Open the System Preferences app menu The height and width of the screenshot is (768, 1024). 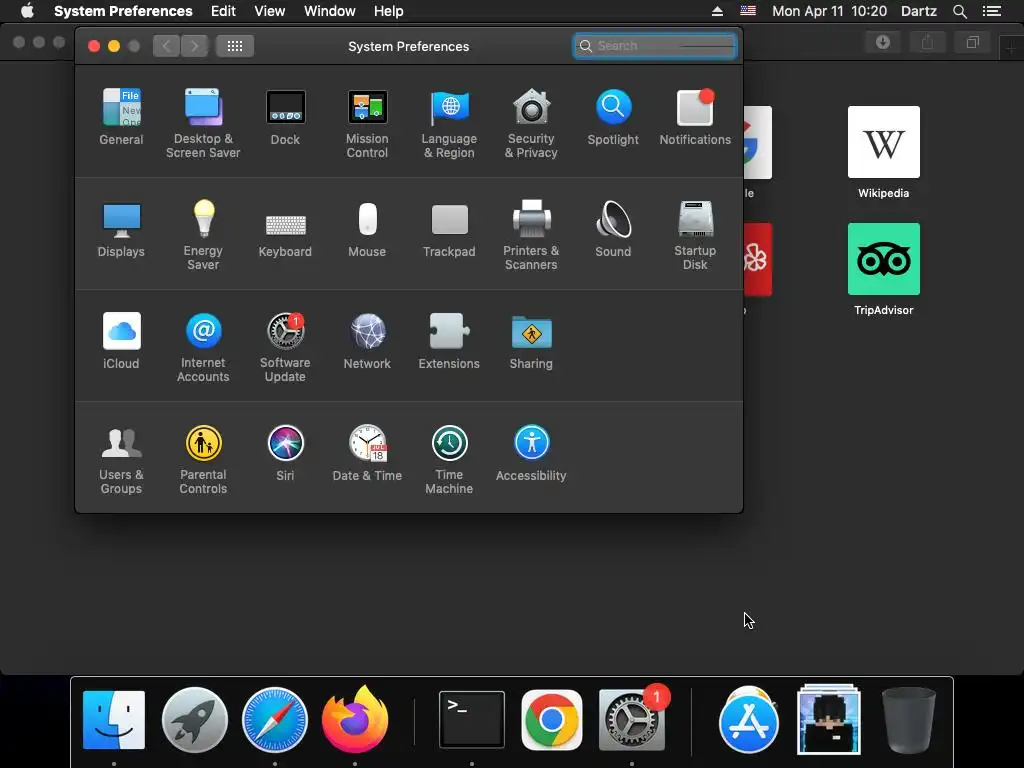click(123, 11)
